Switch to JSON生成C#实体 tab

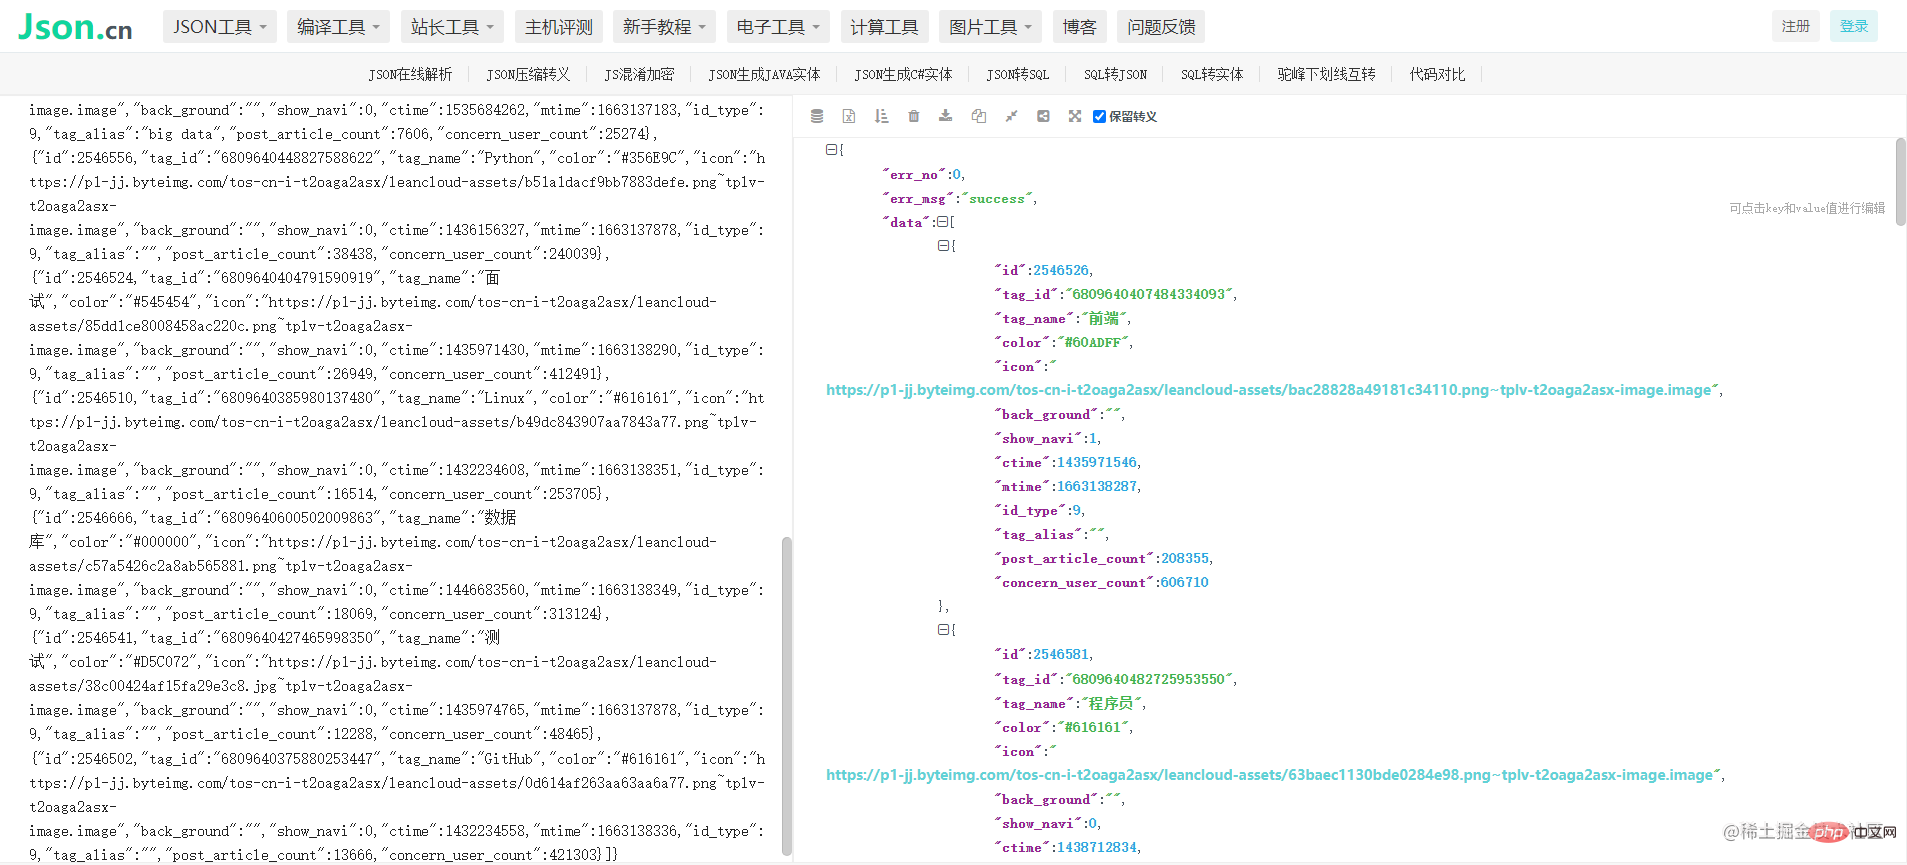pos(903,74)
